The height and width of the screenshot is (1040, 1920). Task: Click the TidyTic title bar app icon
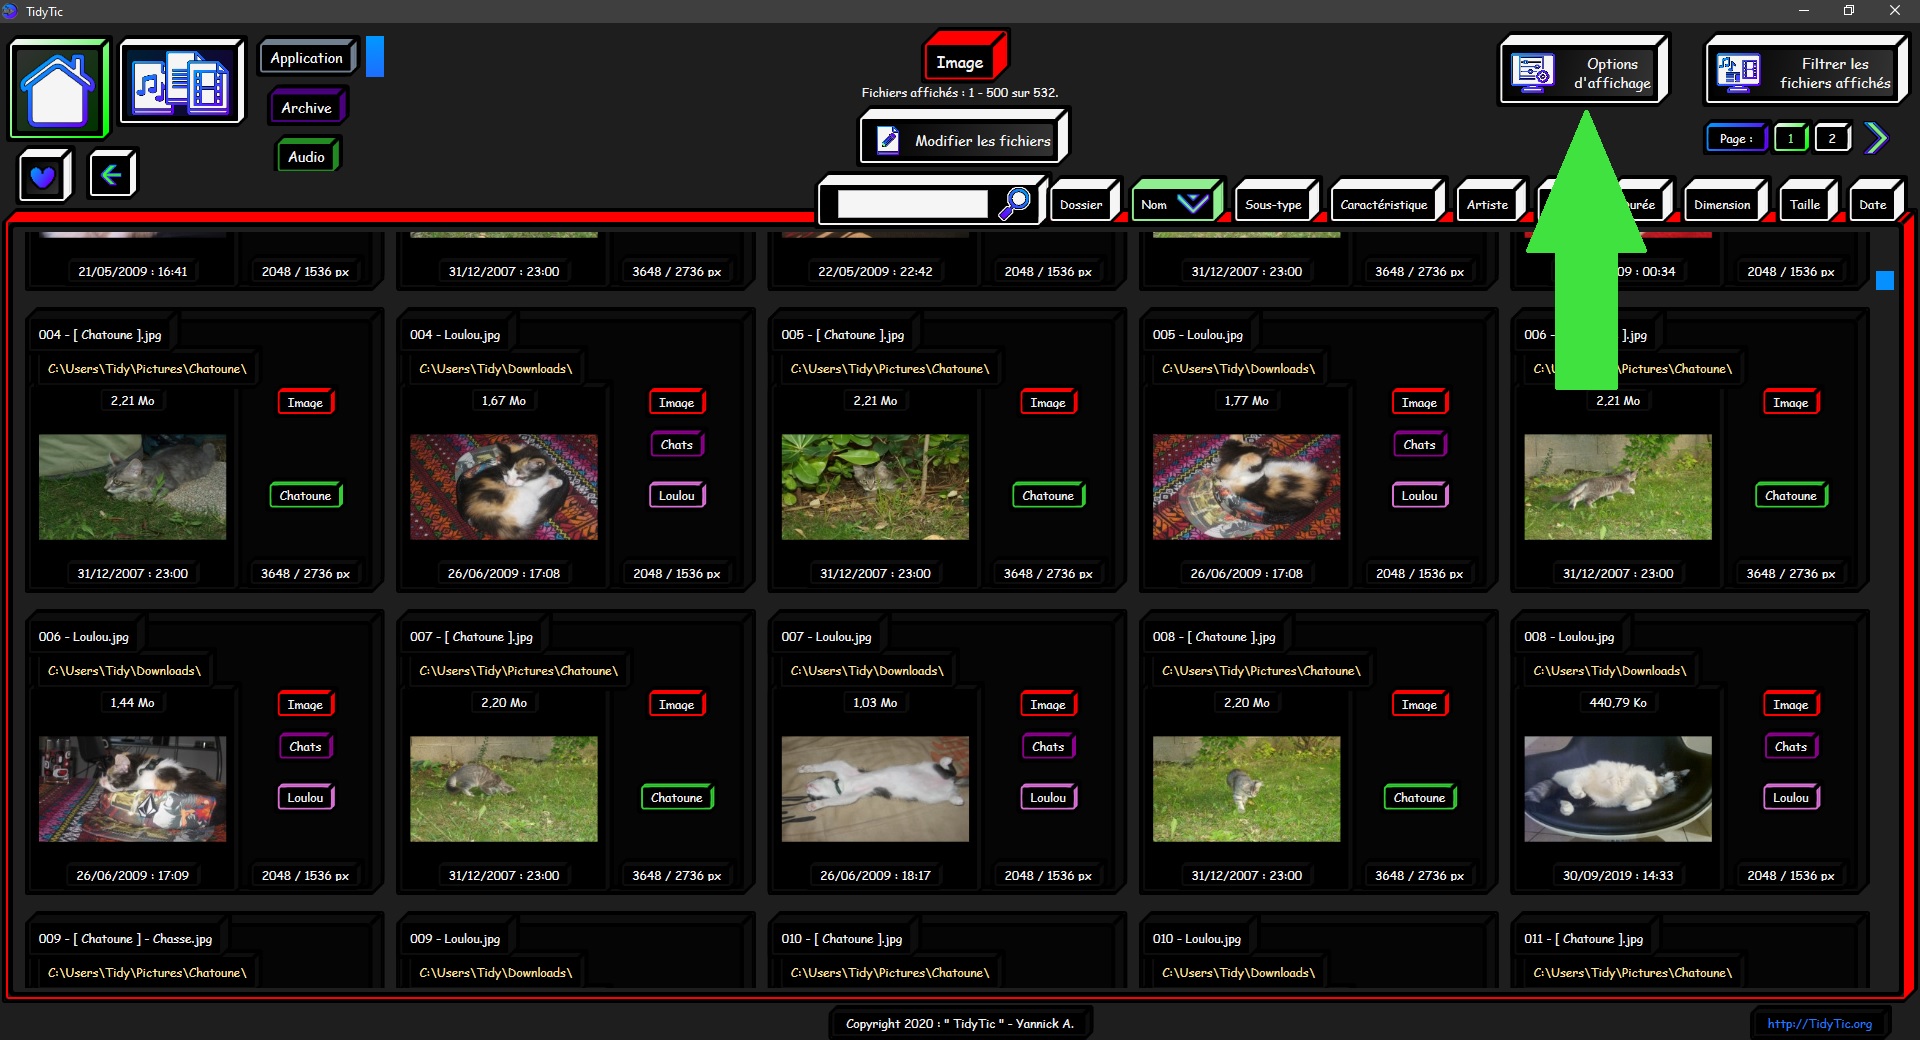click(x=10, y=11)
